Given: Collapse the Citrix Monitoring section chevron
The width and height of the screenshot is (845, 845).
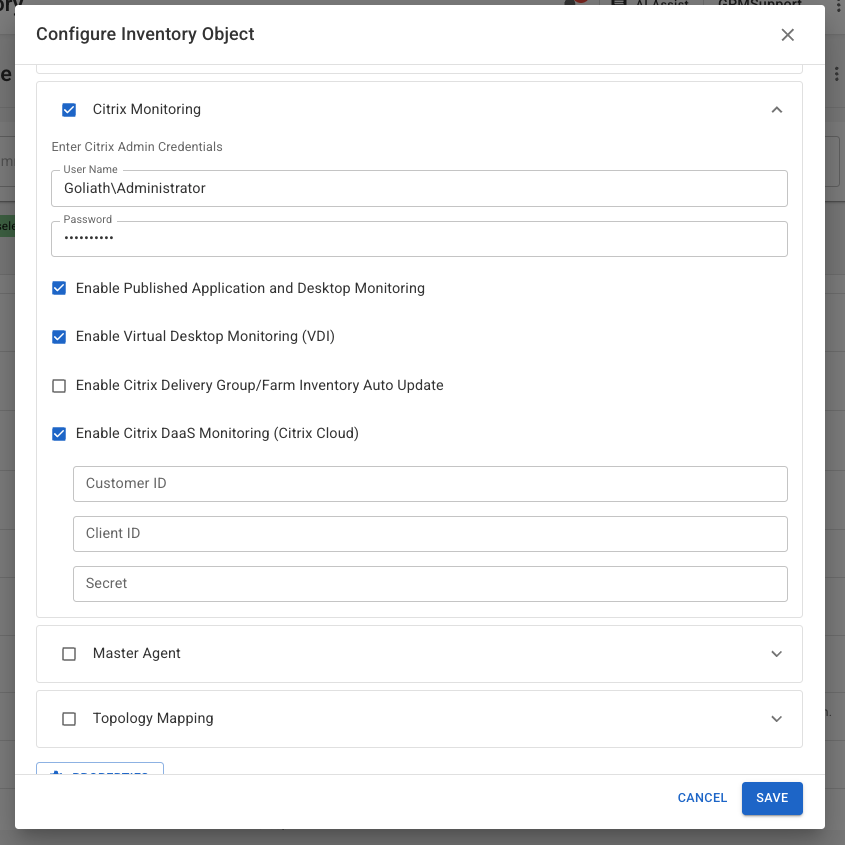Looking at the screenshot, I should tap(777, 110).
